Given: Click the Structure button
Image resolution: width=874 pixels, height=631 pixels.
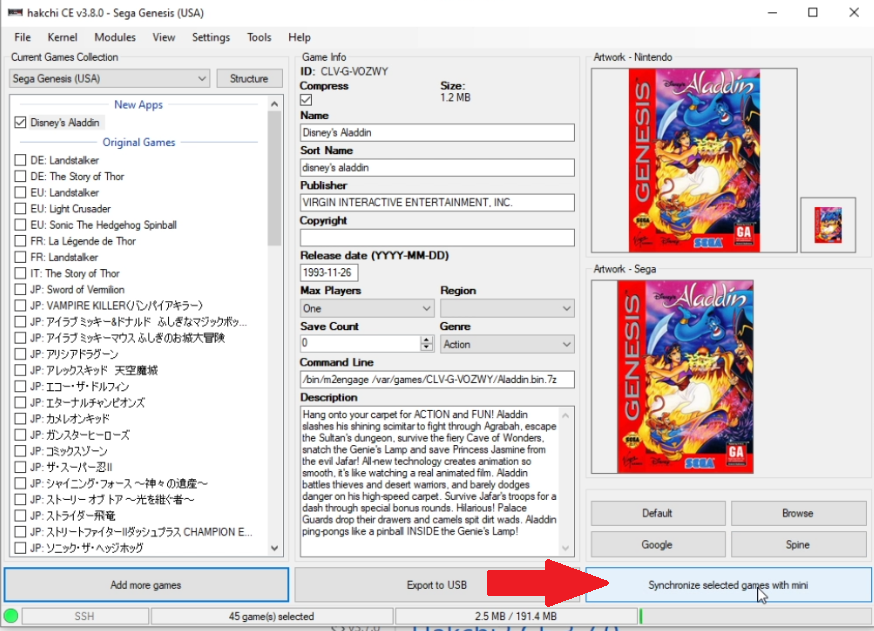Looking at the screenshot, I should [249, 79].
